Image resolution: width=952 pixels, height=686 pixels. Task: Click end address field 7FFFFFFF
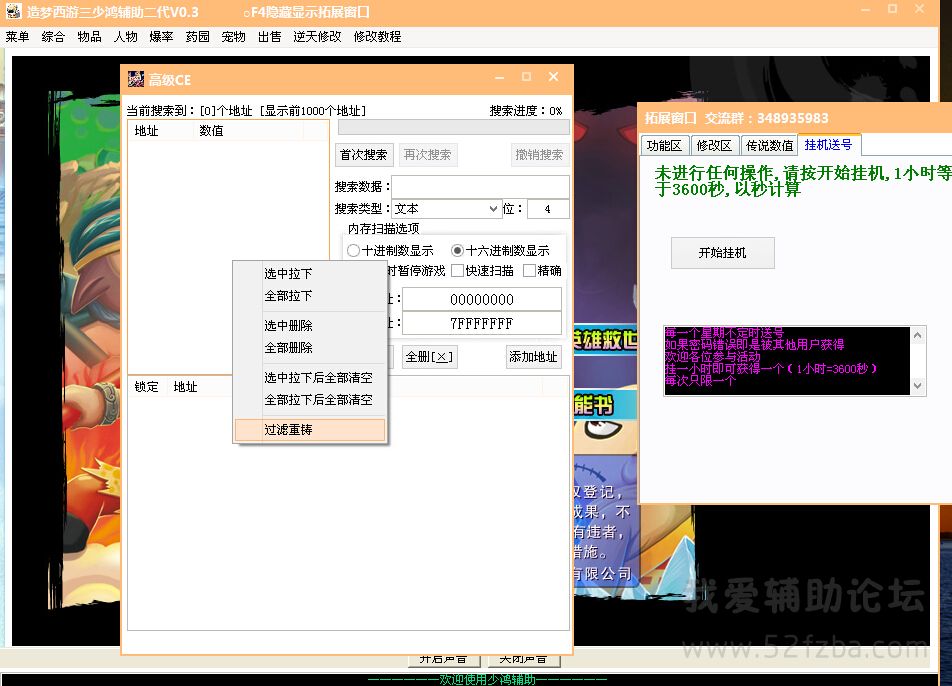click(x=481, y=324)
